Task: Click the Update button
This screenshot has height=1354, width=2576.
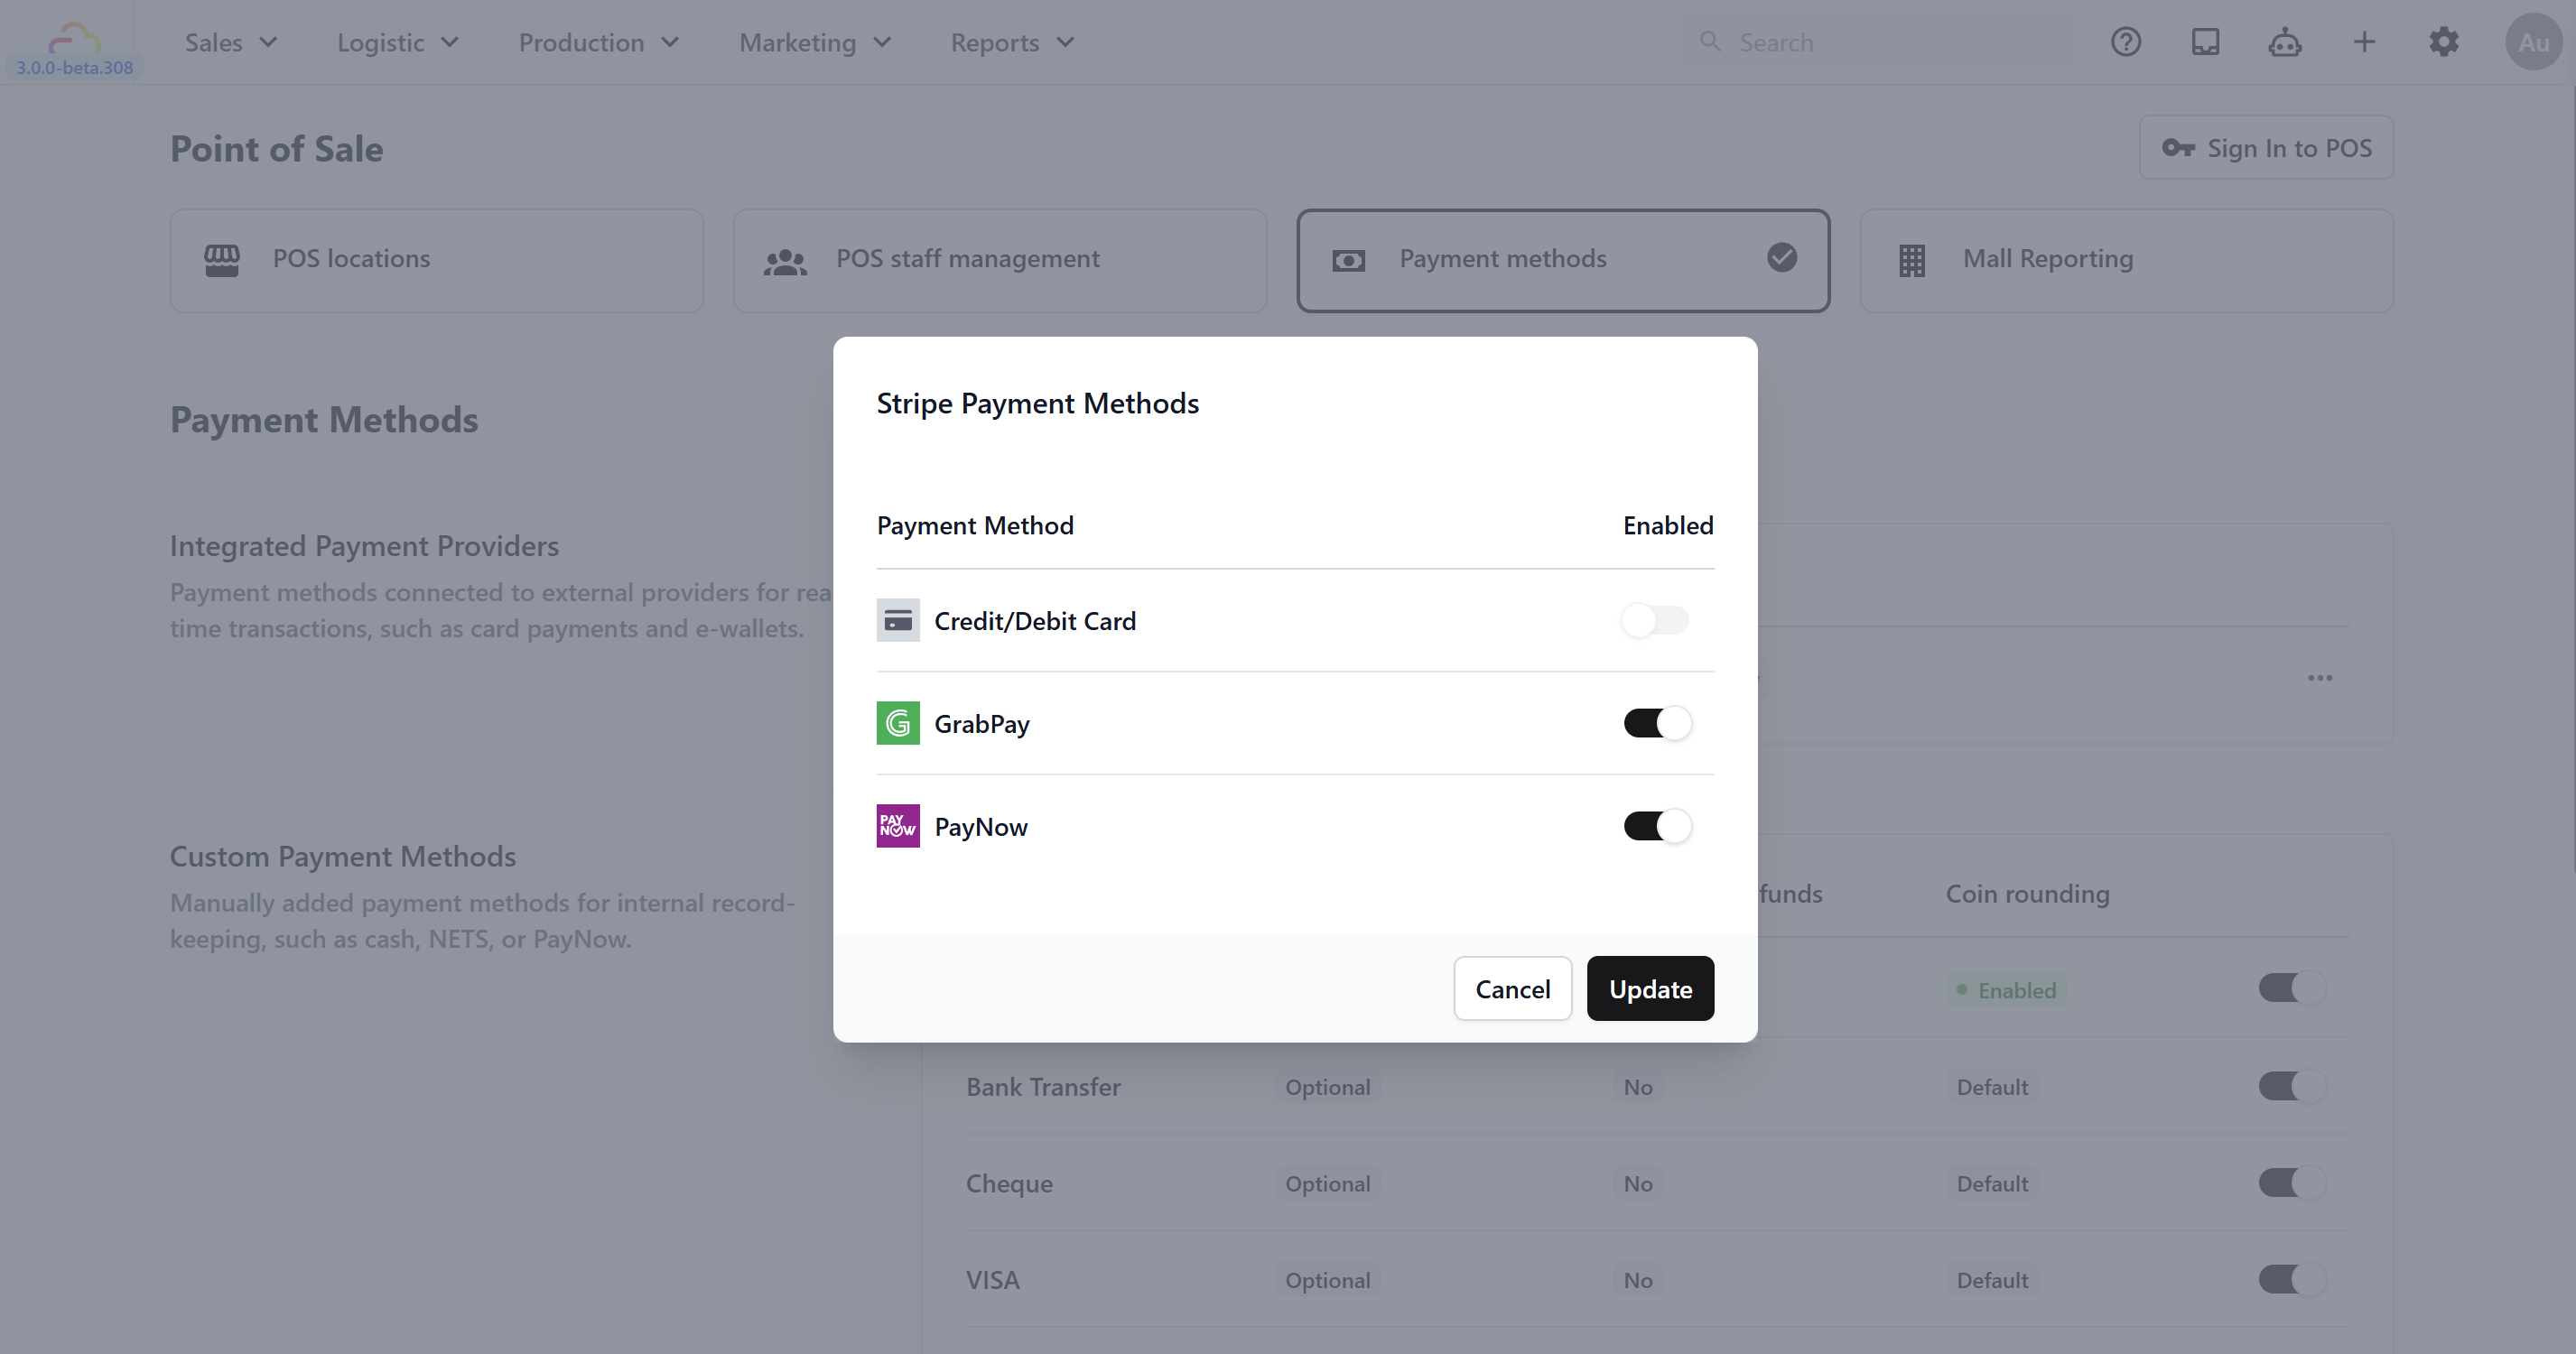Action: [x=1650, y=988]
